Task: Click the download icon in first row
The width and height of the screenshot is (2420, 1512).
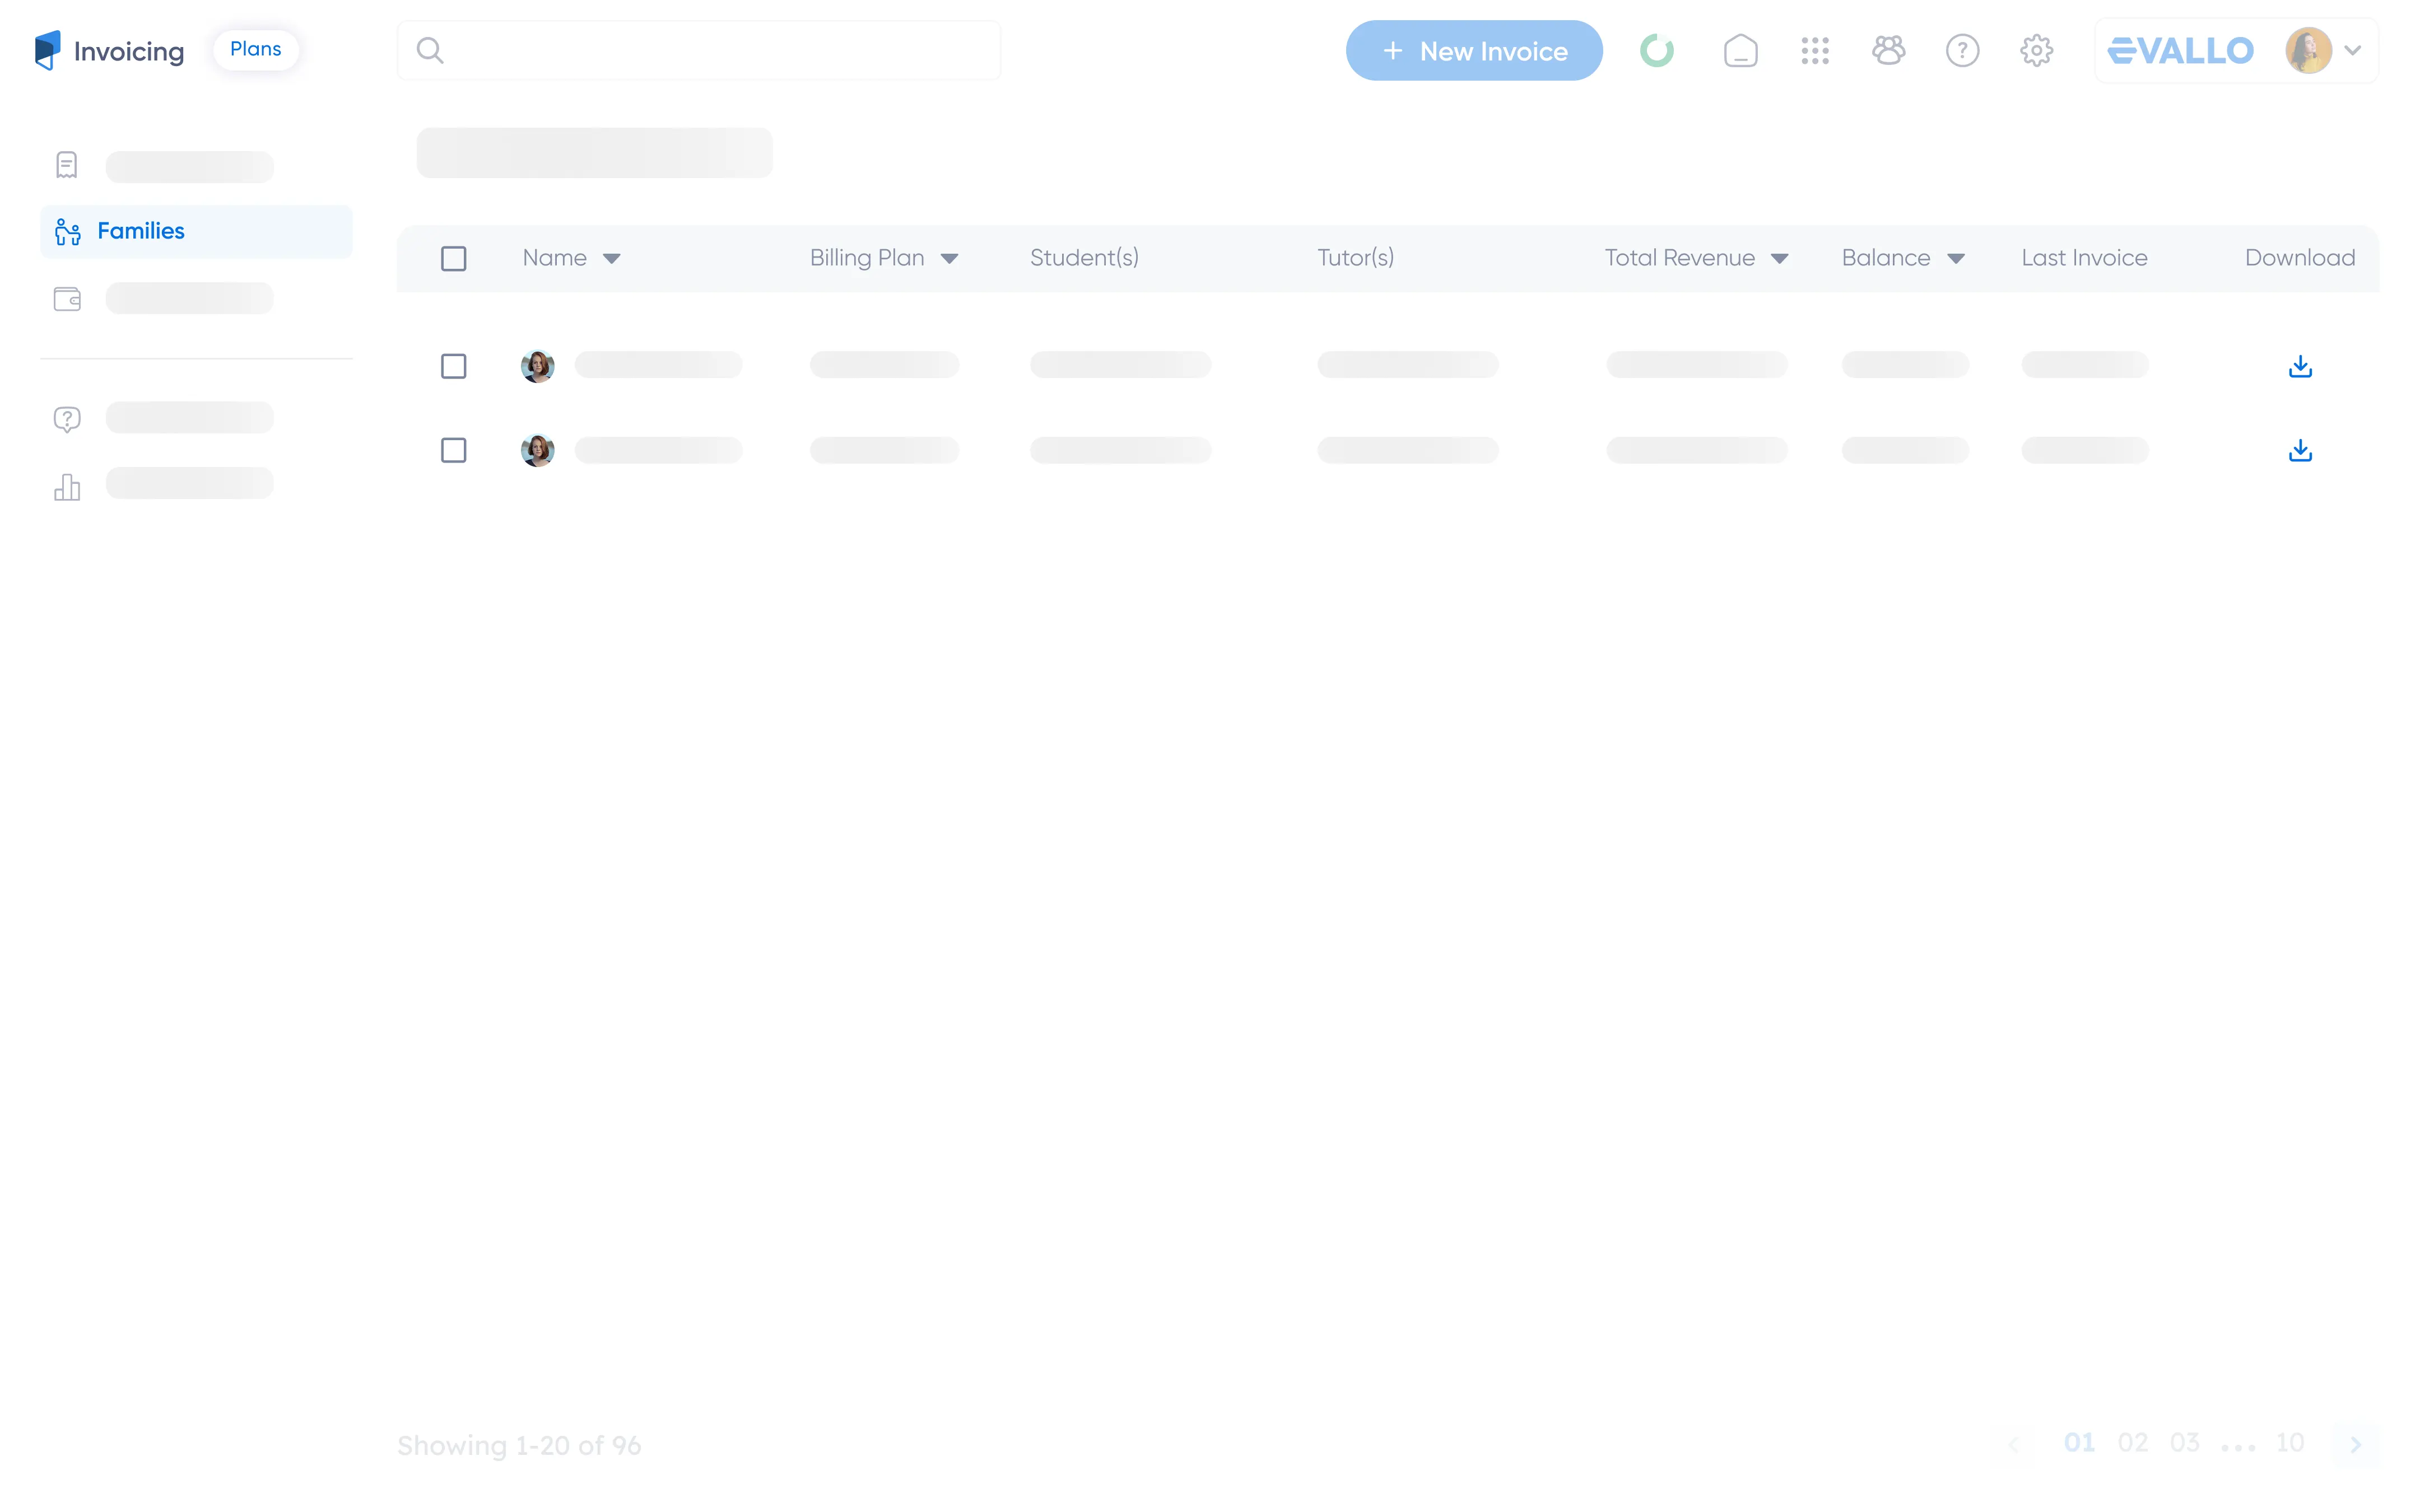Action: click(x=2299, y=366)
